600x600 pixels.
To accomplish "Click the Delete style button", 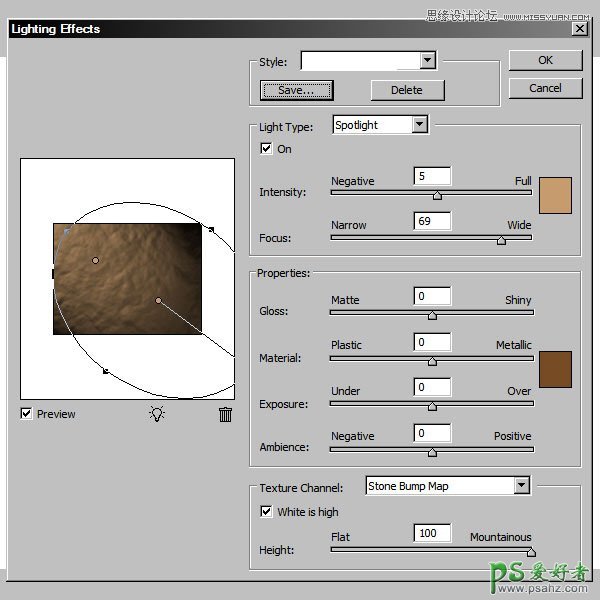I will pyautogui.click(x=406, y=90).
